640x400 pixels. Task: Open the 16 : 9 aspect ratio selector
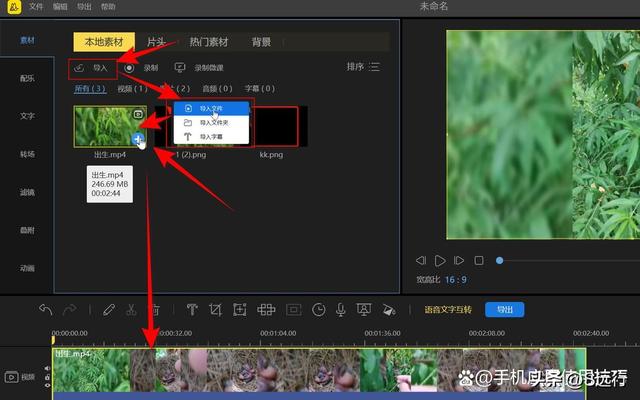456,280
